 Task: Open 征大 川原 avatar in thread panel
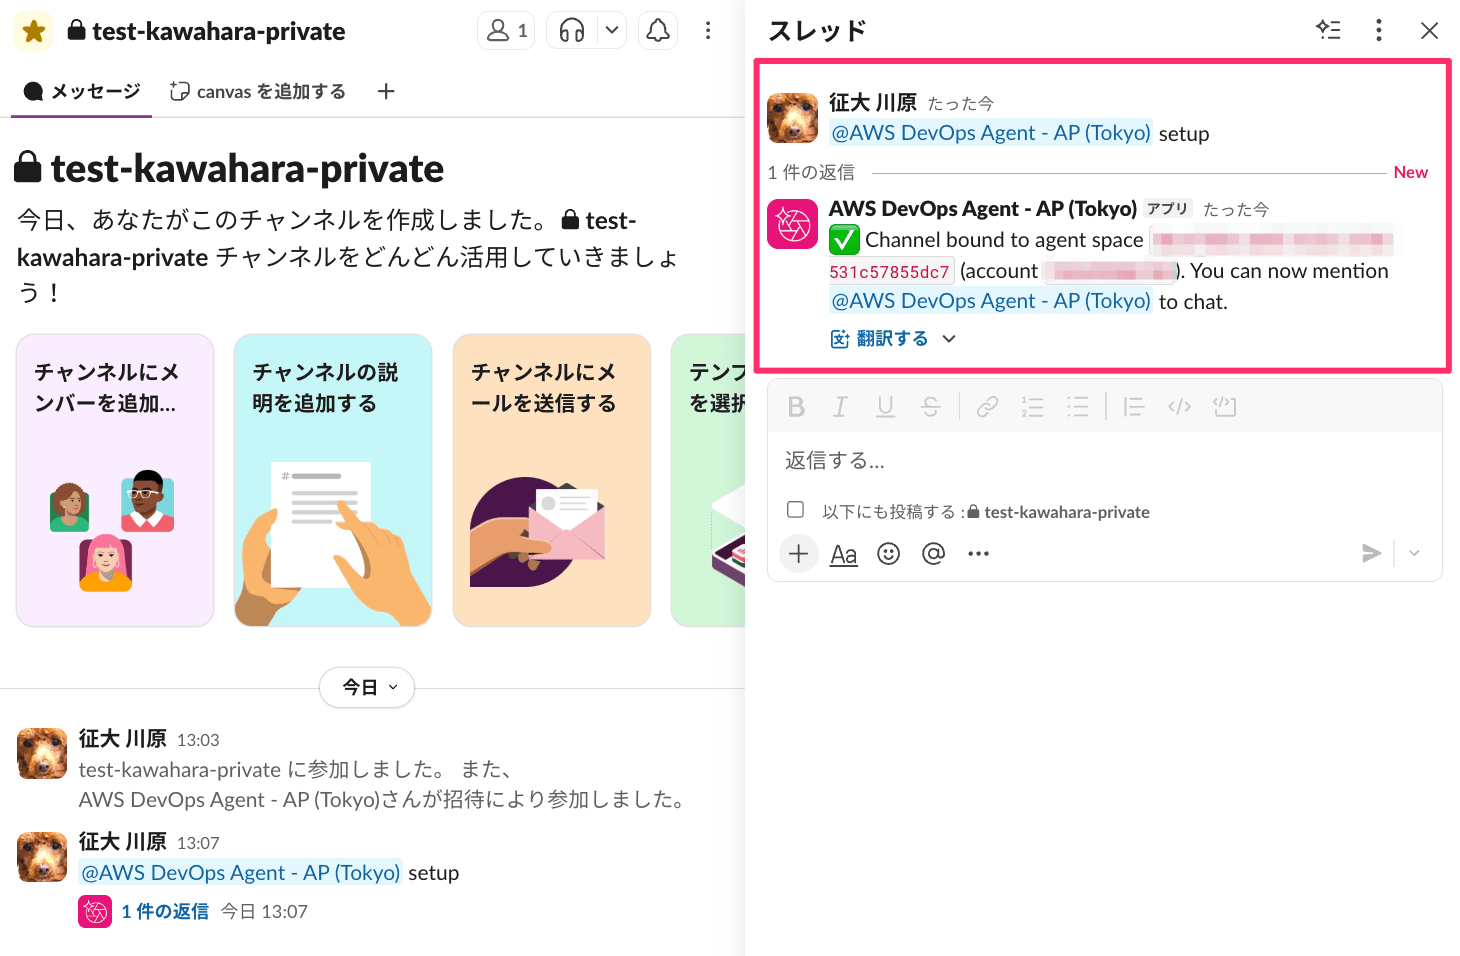(x=793, y=118)
